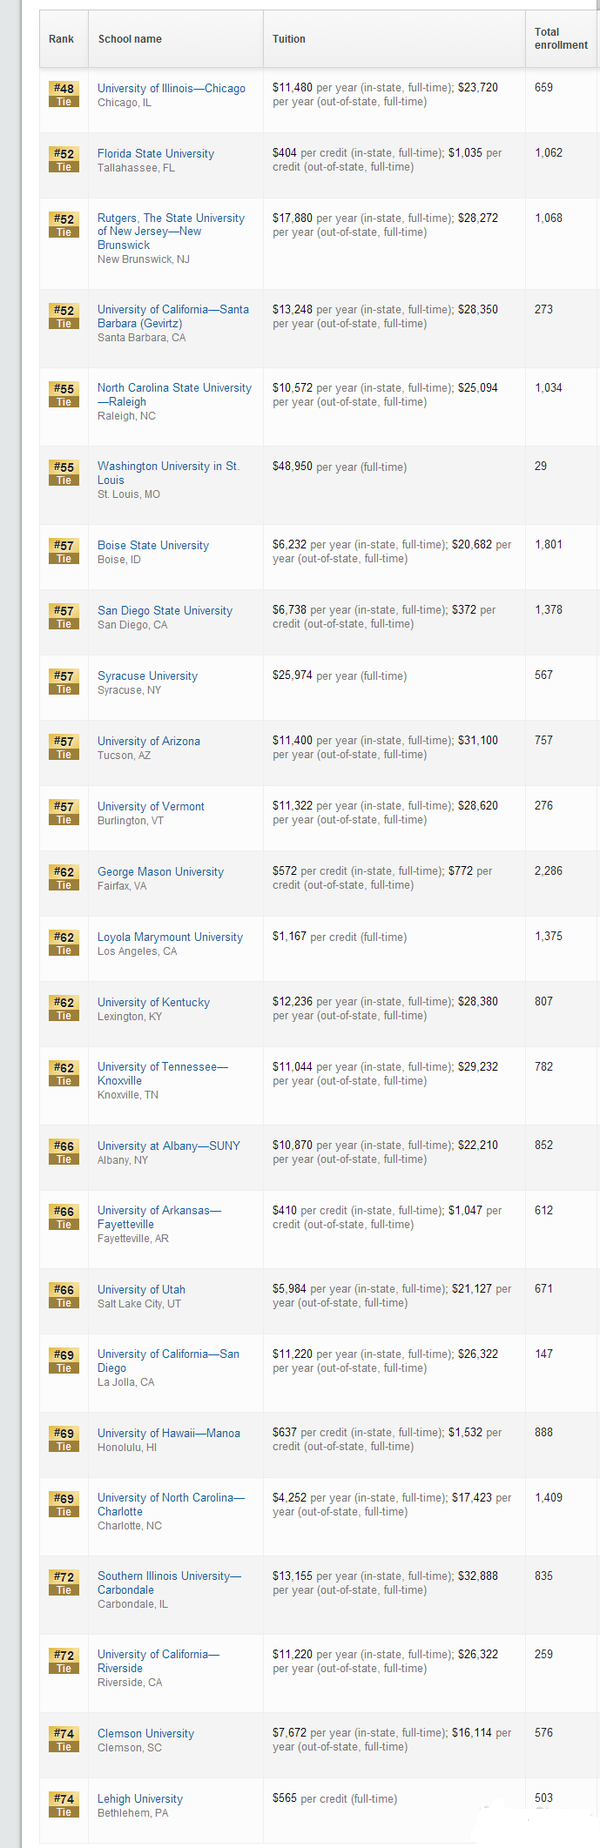Open Loyola Marymount University link

tap(170, 937)
